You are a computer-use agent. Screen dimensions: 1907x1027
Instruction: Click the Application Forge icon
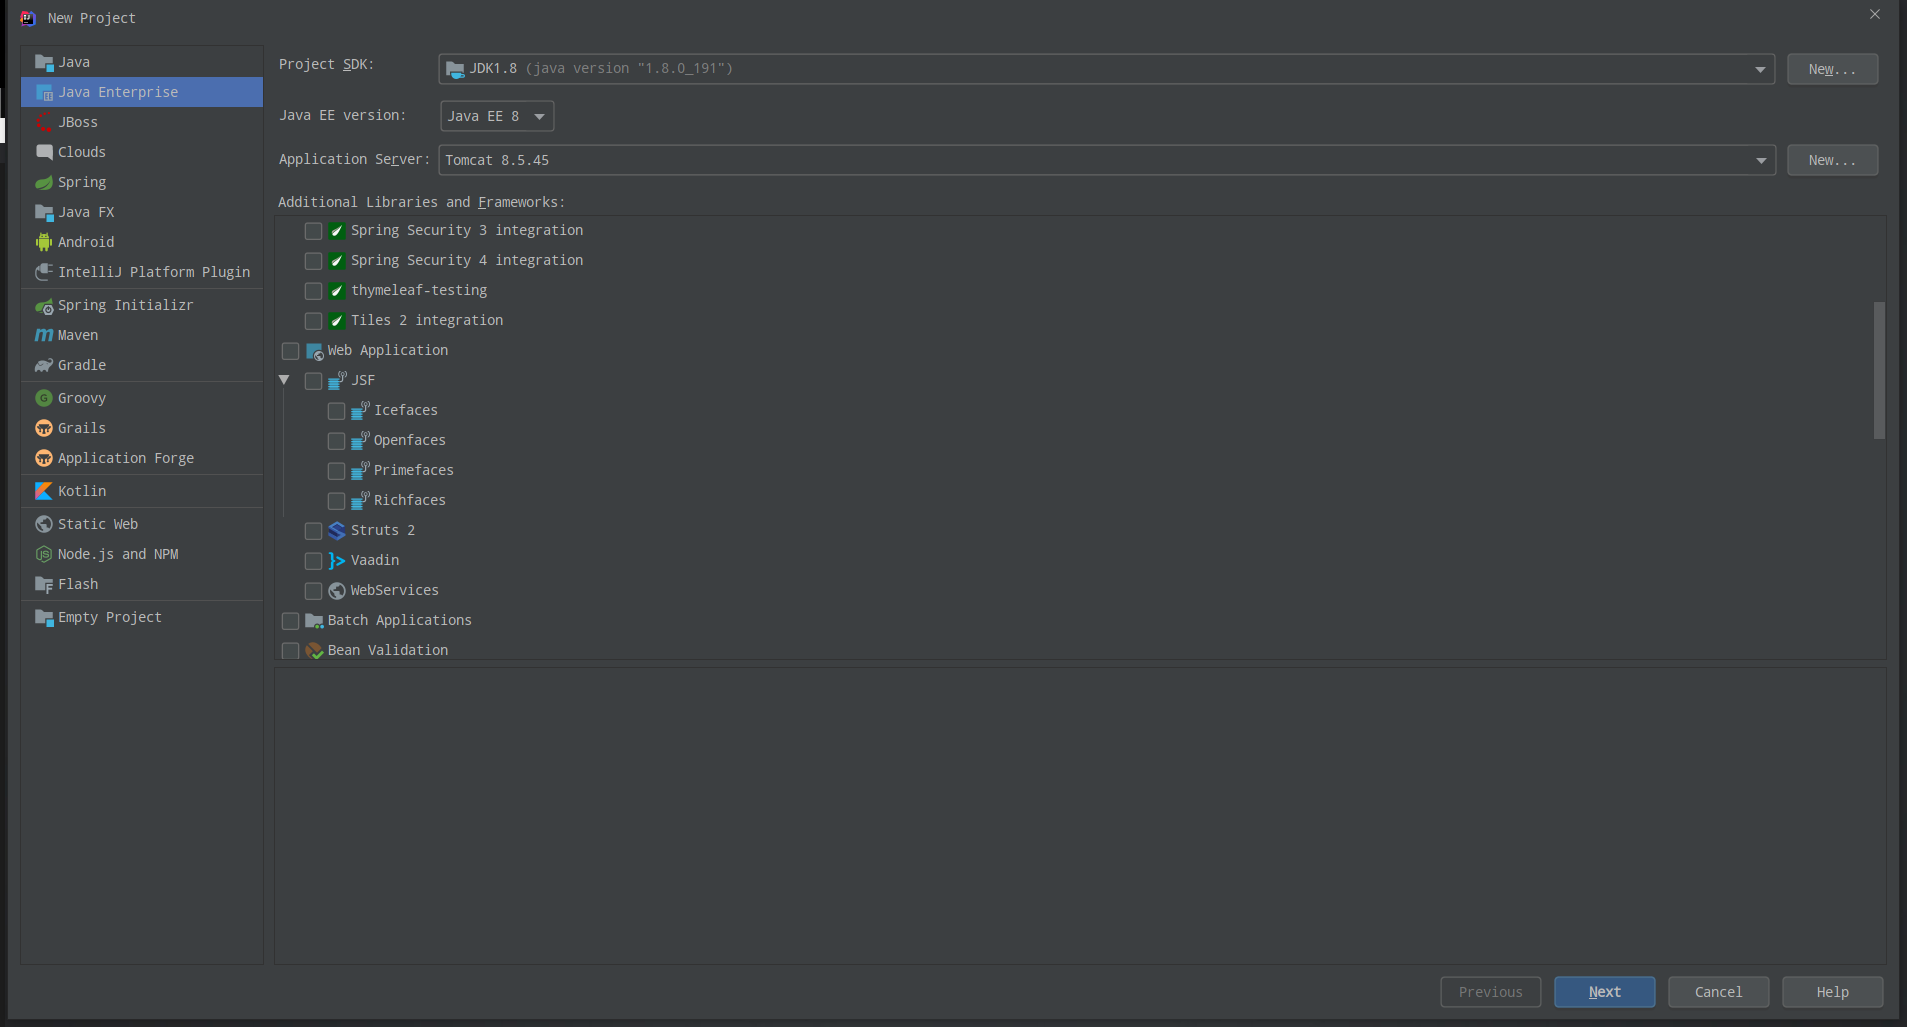pyautogui.click(x=44, y=458)
